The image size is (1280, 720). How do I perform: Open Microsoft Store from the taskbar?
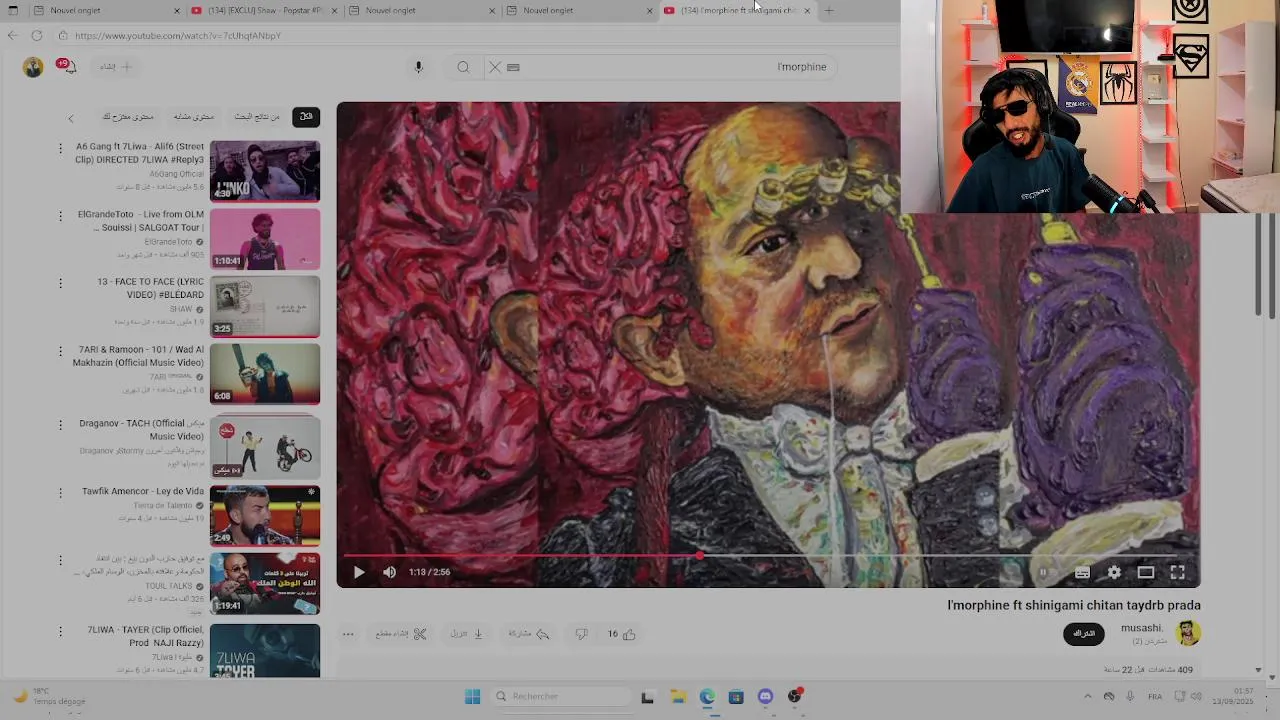coord(736,696)
